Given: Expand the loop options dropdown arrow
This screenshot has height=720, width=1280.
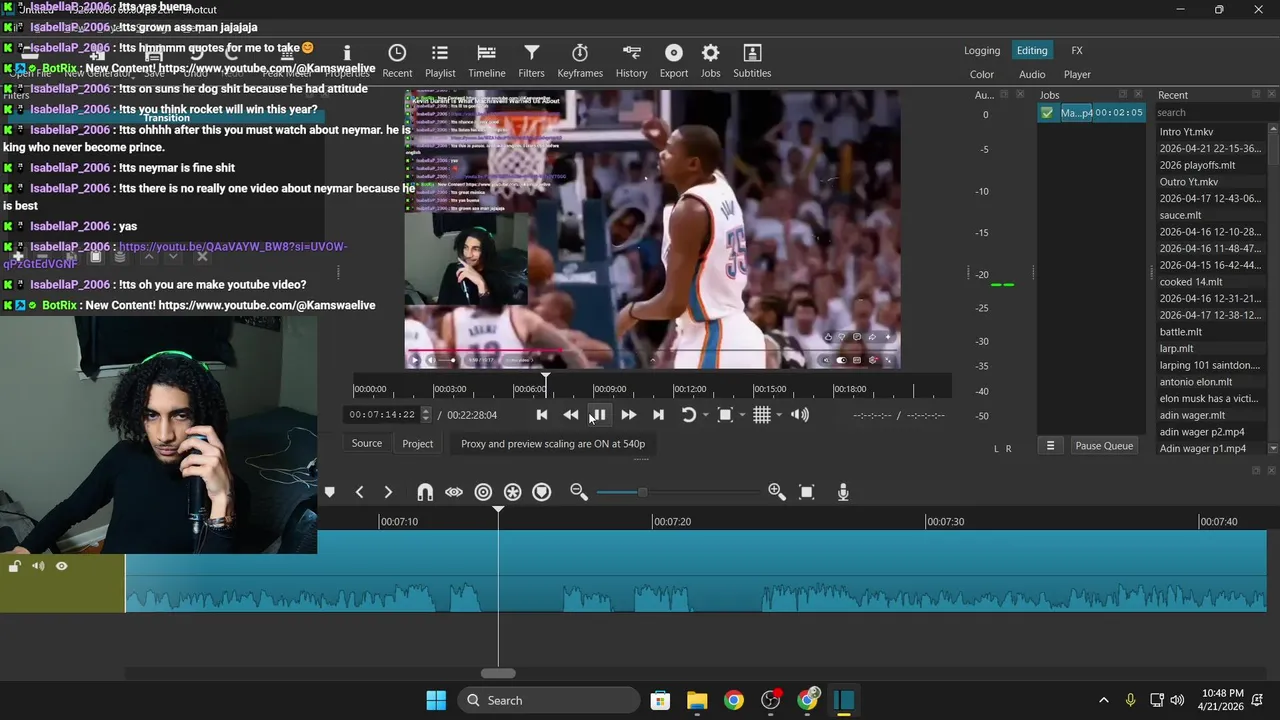Looking at the screenshot, I should click(x=705, y=415).
